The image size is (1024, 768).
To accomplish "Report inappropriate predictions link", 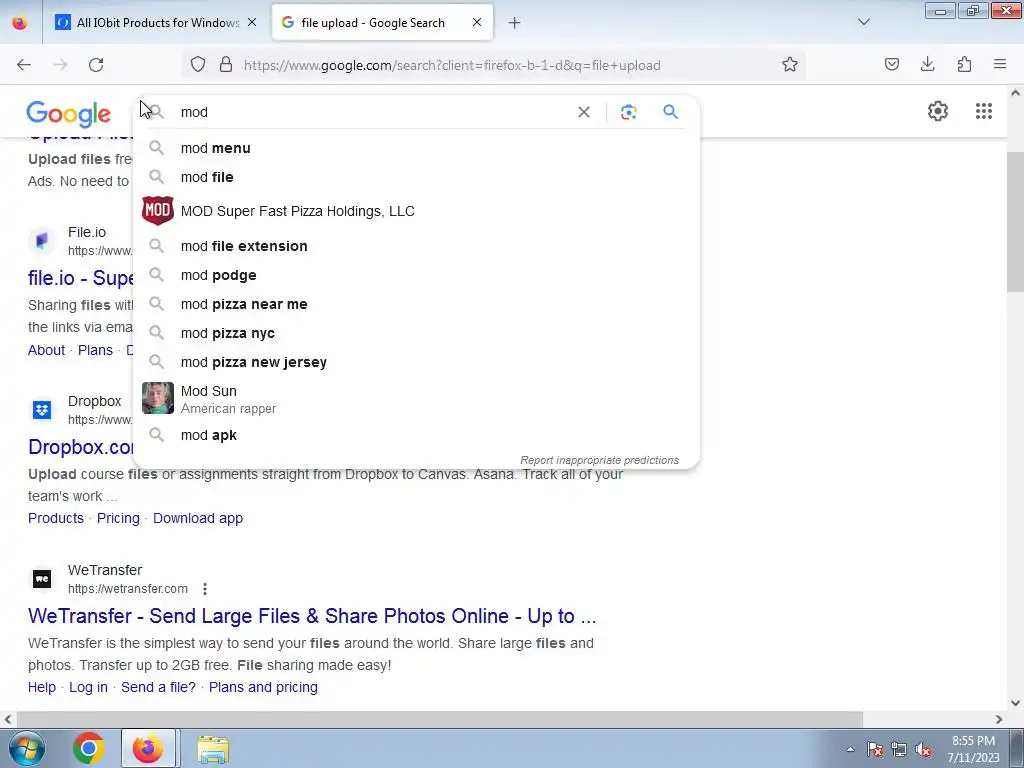I will 600,460.
